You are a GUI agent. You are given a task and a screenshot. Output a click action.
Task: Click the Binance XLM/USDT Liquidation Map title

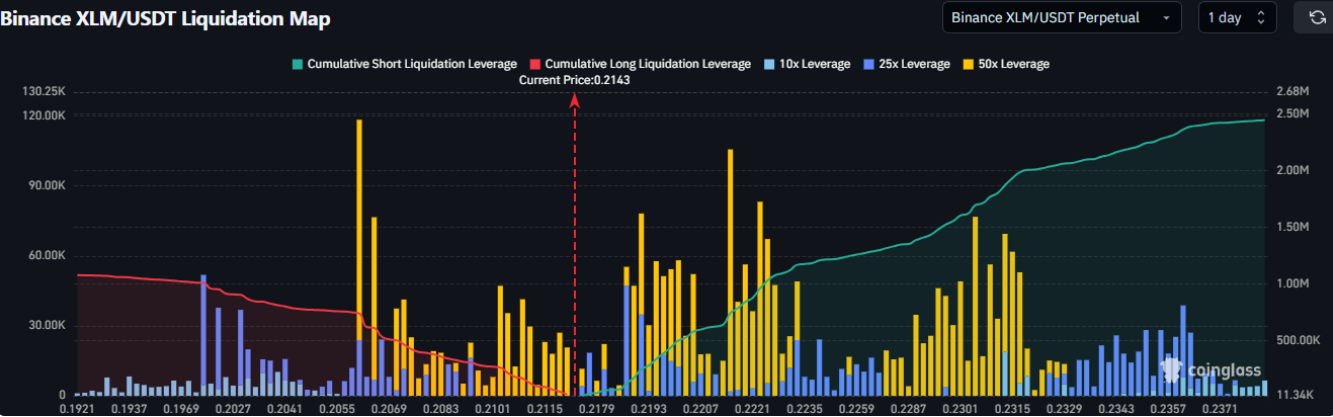[166, 19]
